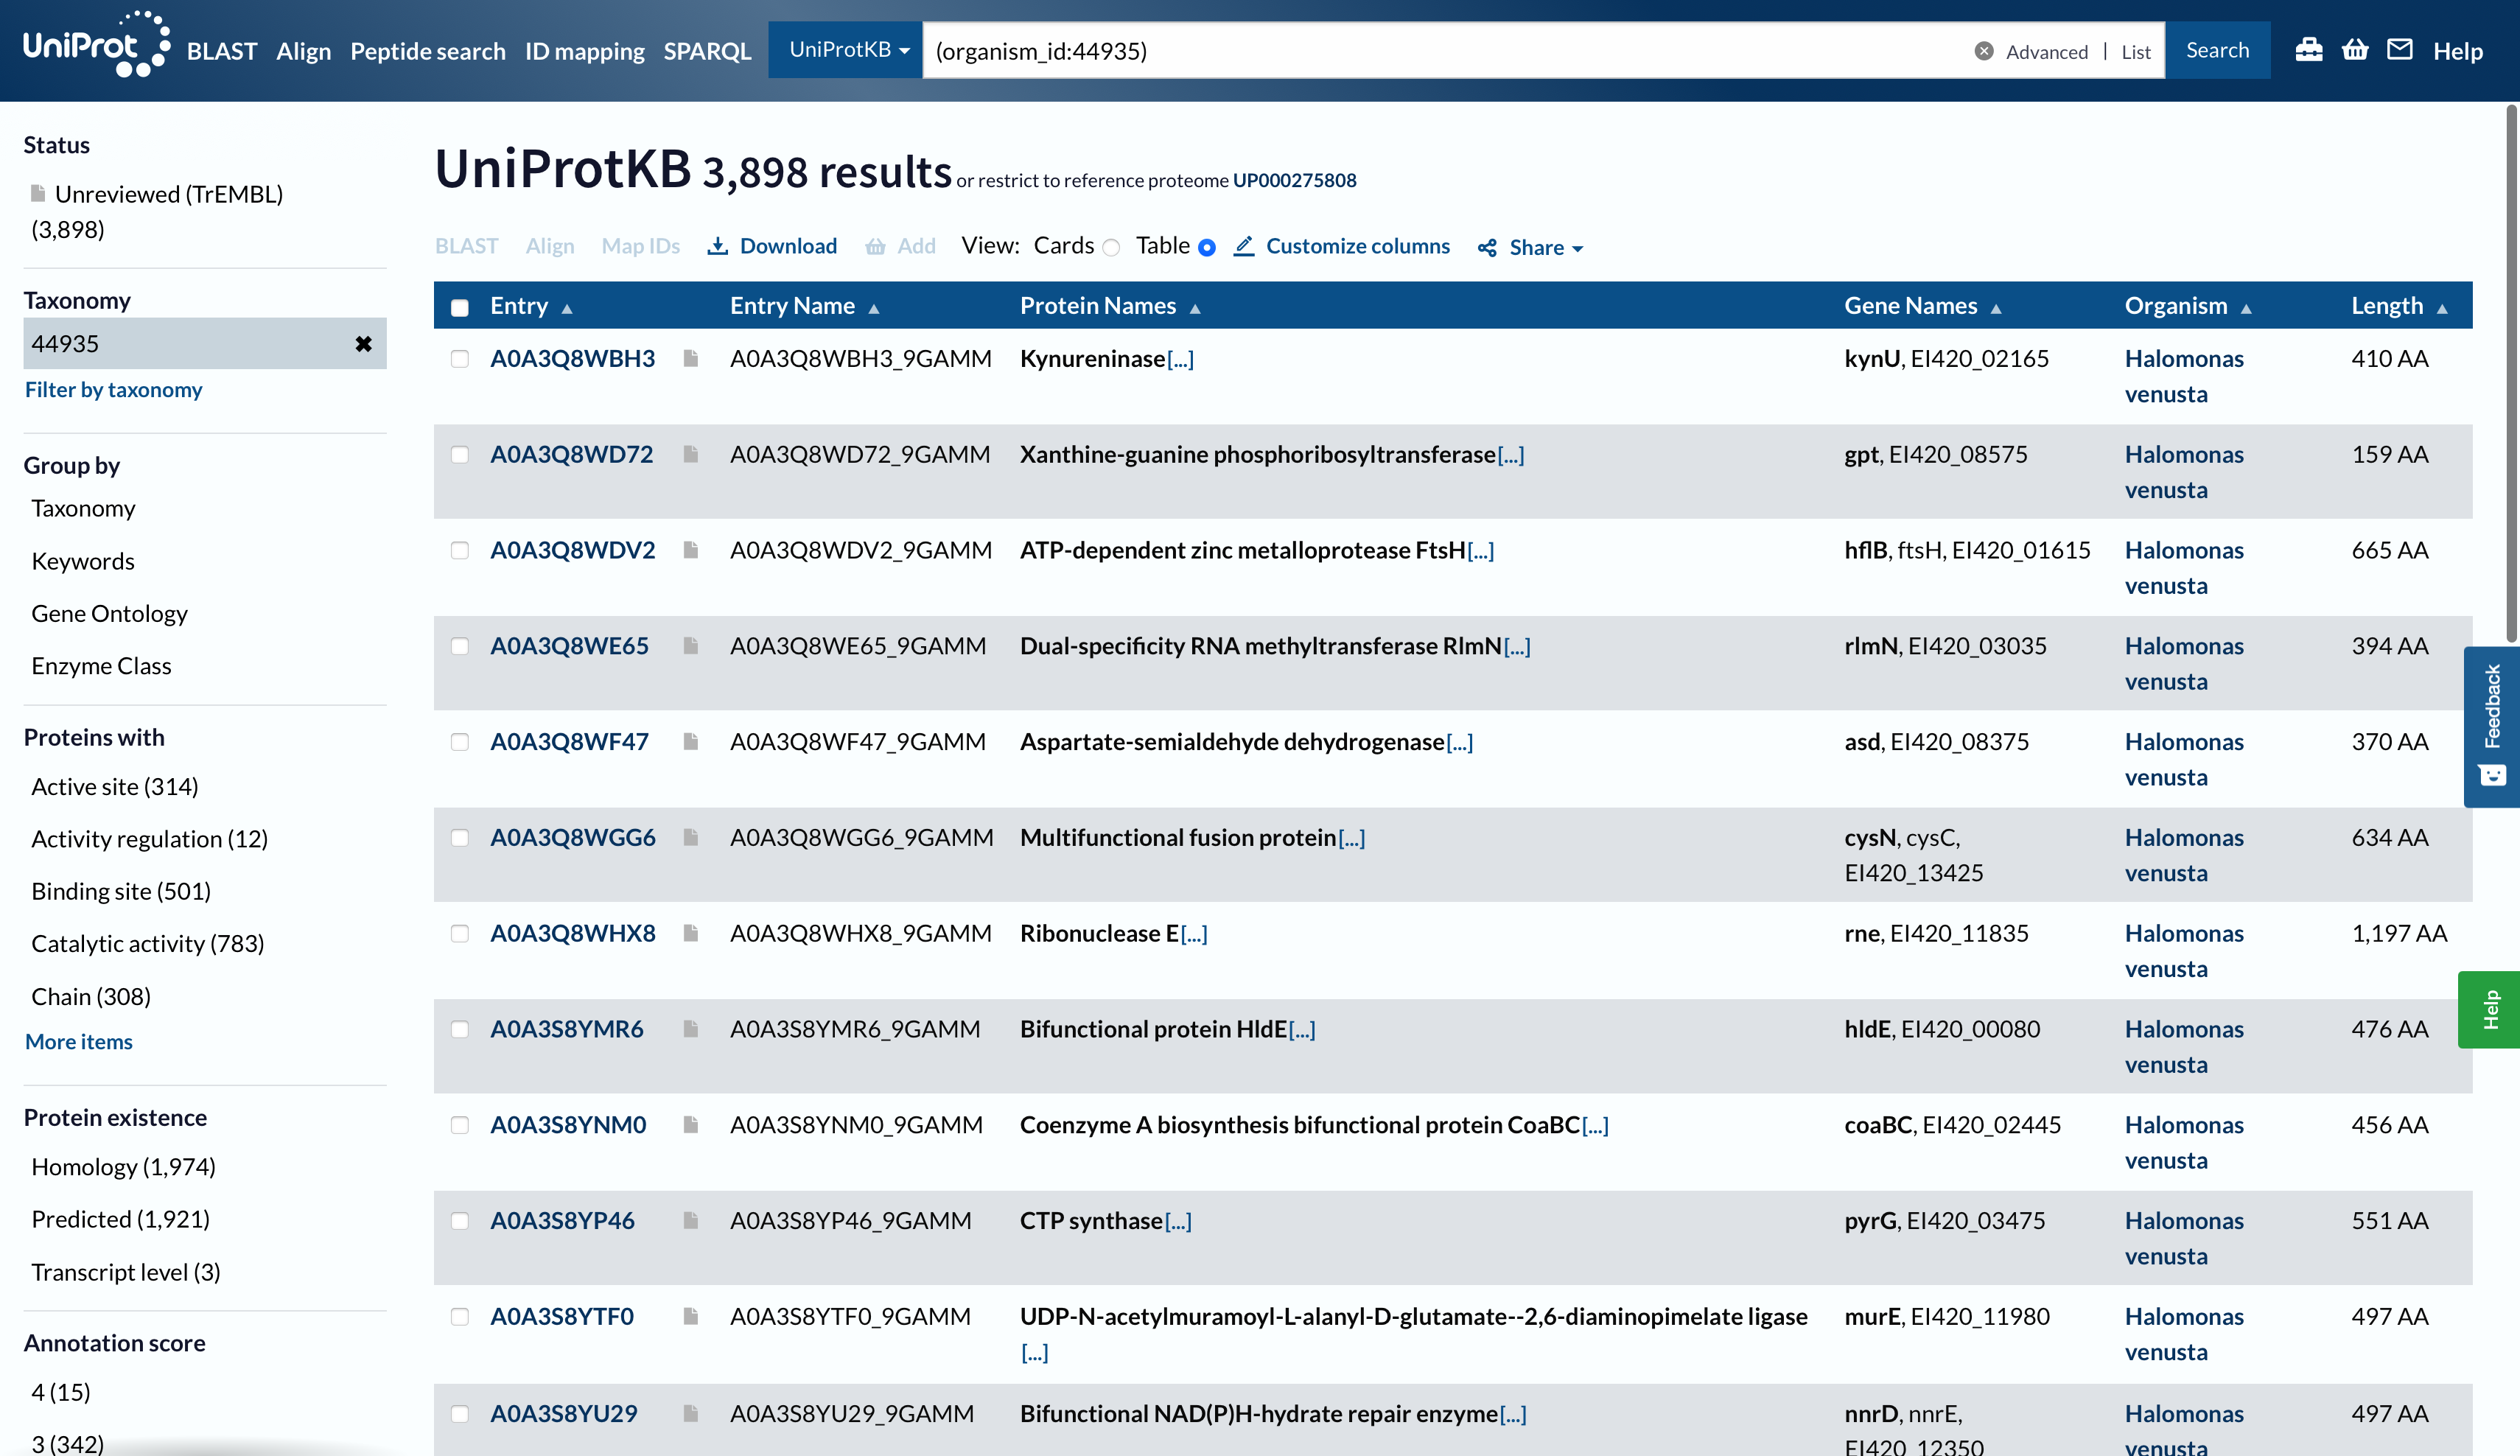The image size is (2520, 1456).
Task: Open Peptide search in navigation
Action: pyautogui.click(x=428, y=51)
